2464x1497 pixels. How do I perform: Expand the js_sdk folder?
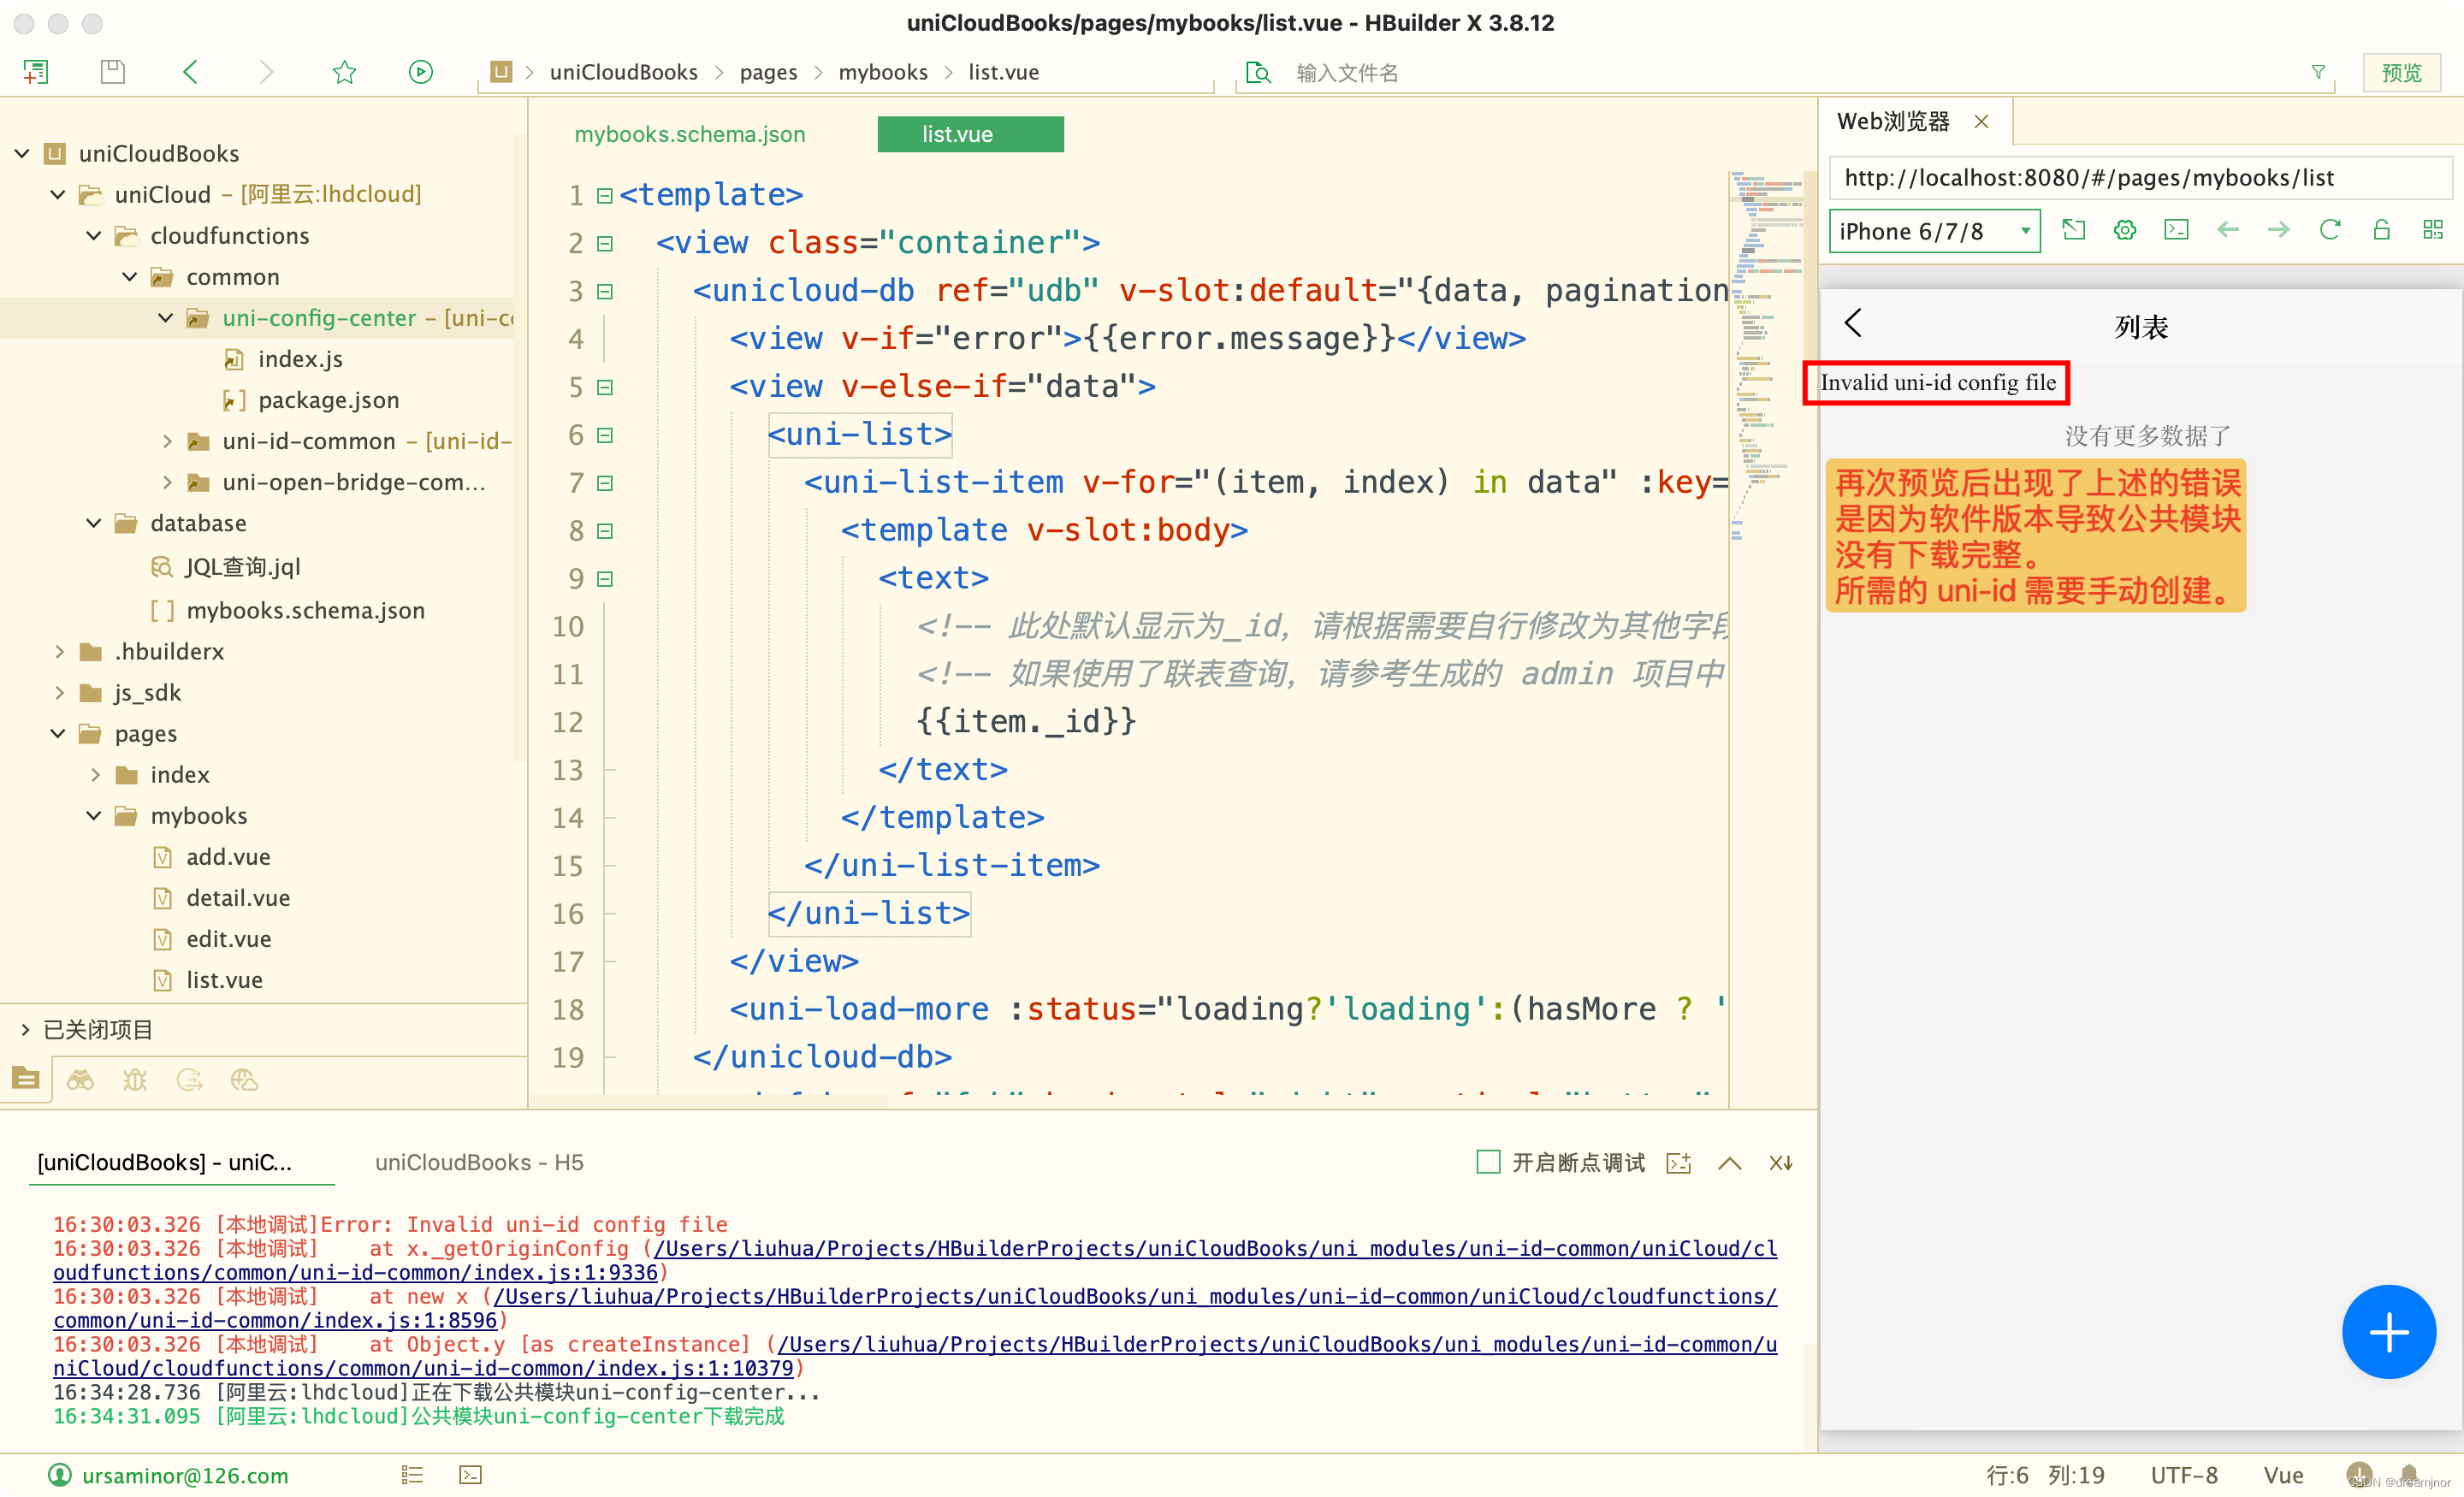[x=59, y=692]
